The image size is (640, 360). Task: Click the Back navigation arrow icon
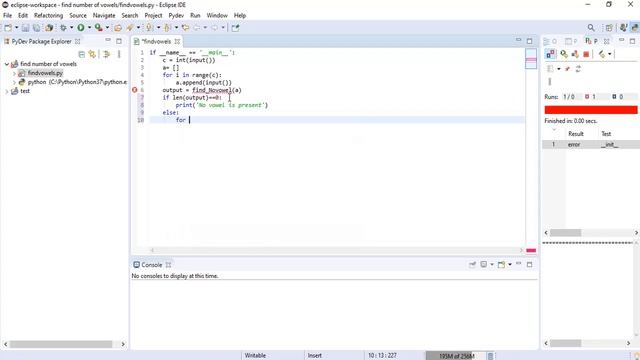[197, 28]
